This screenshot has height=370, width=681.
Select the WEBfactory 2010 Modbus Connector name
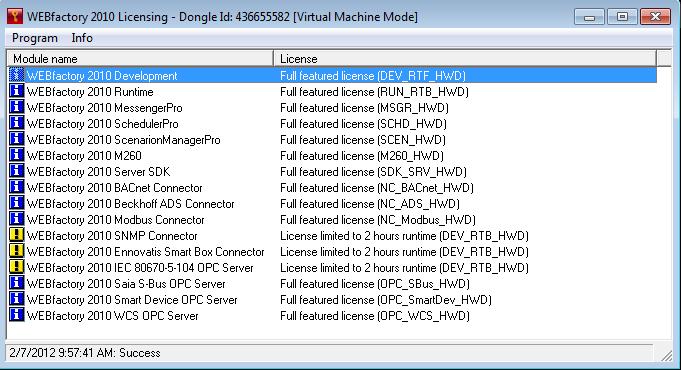(x=116, y=220)
